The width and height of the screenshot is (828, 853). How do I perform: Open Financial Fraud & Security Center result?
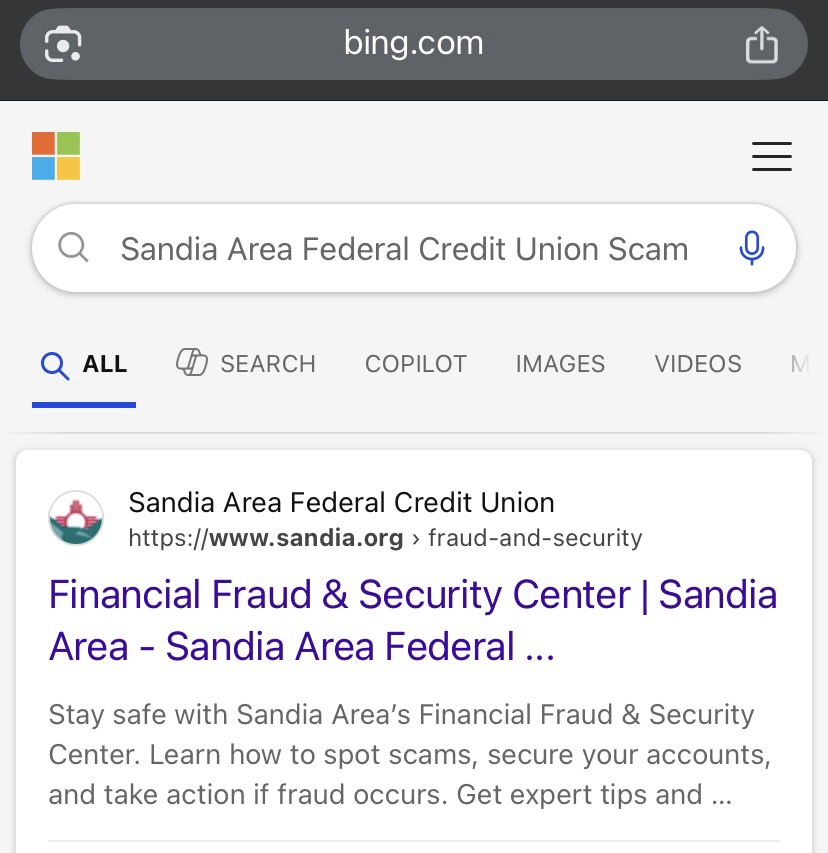[413, 620]
